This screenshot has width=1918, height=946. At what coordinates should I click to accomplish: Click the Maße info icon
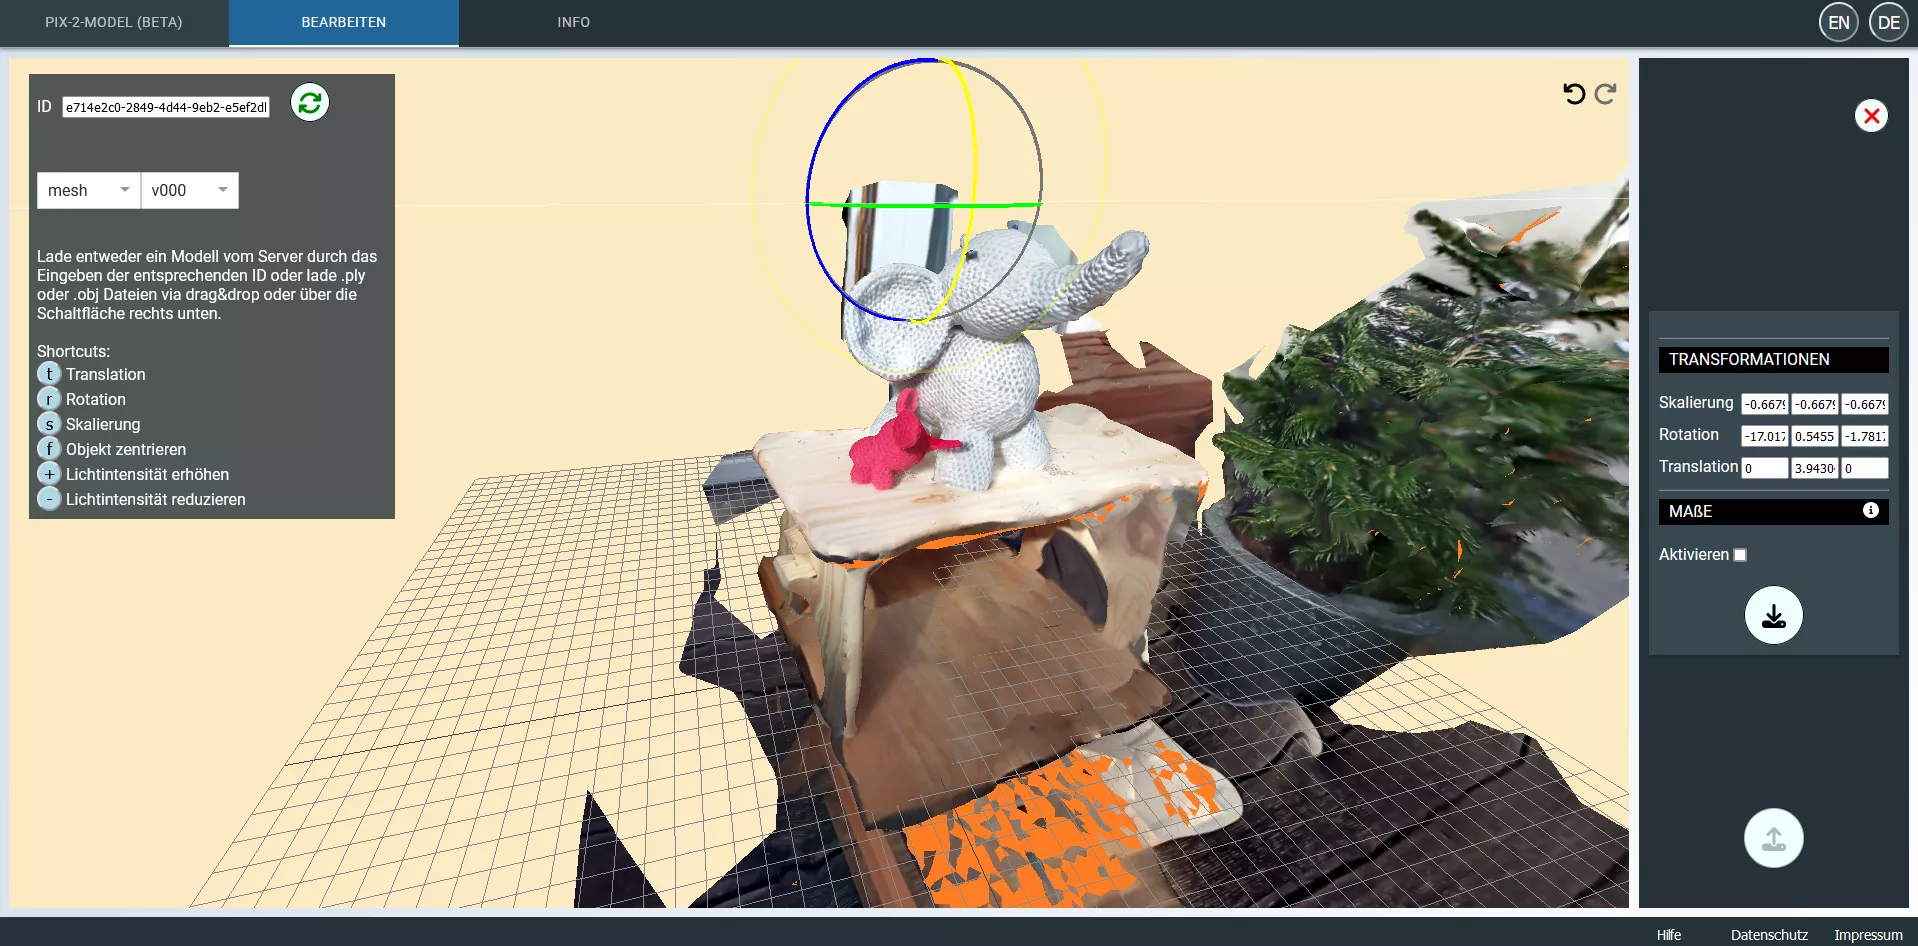click(x=1870, y=511)
